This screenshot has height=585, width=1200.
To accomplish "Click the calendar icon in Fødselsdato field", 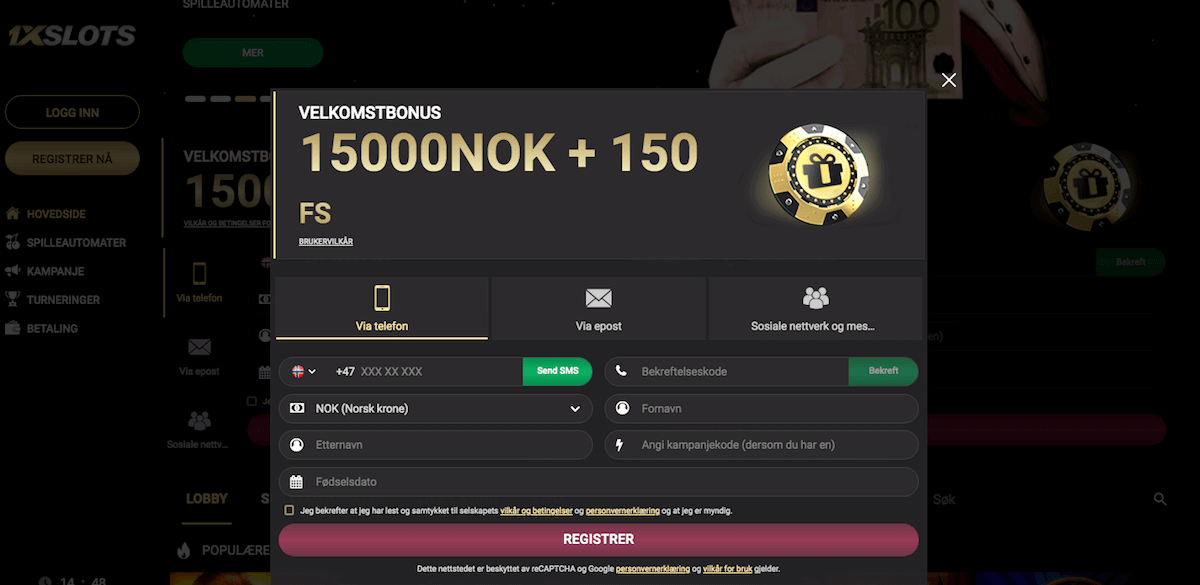I will (296, 482).
